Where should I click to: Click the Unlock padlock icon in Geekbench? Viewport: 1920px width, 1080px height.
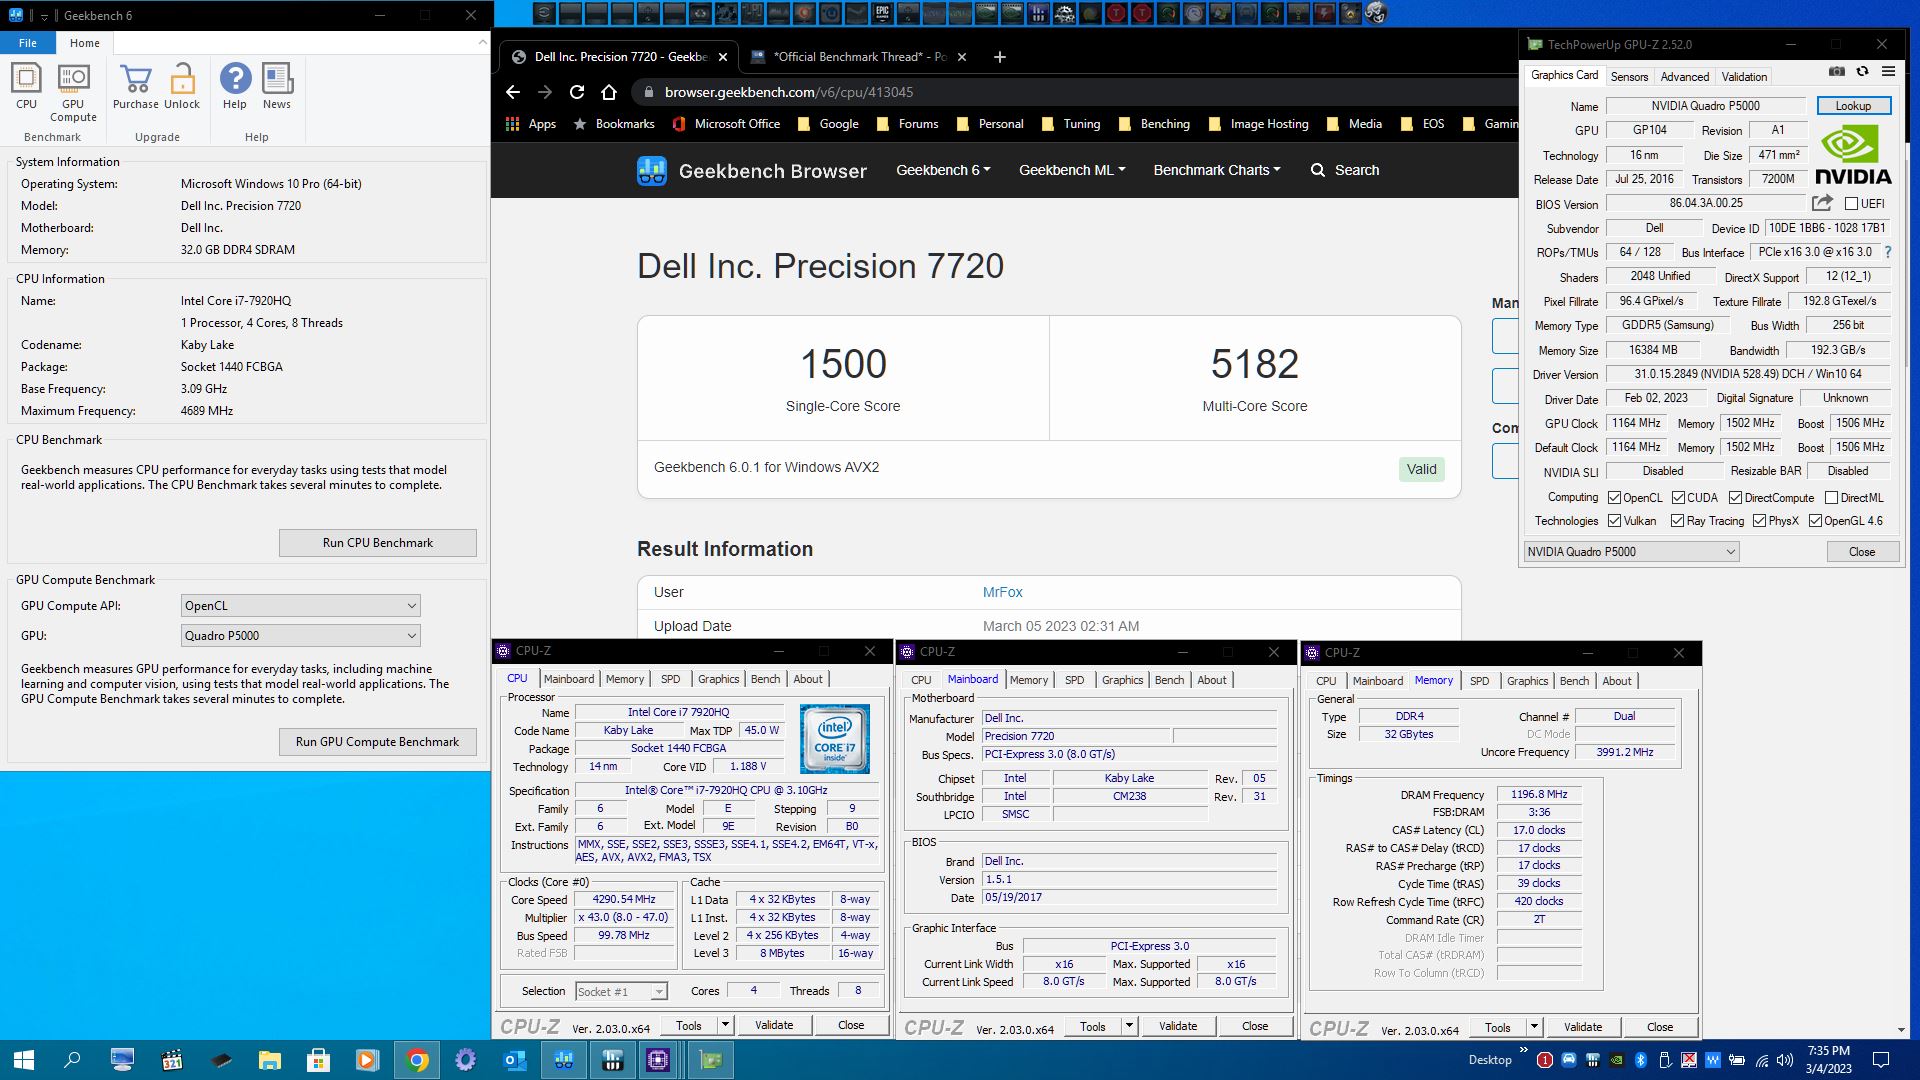pyautogui.click(x=182, y=86)
